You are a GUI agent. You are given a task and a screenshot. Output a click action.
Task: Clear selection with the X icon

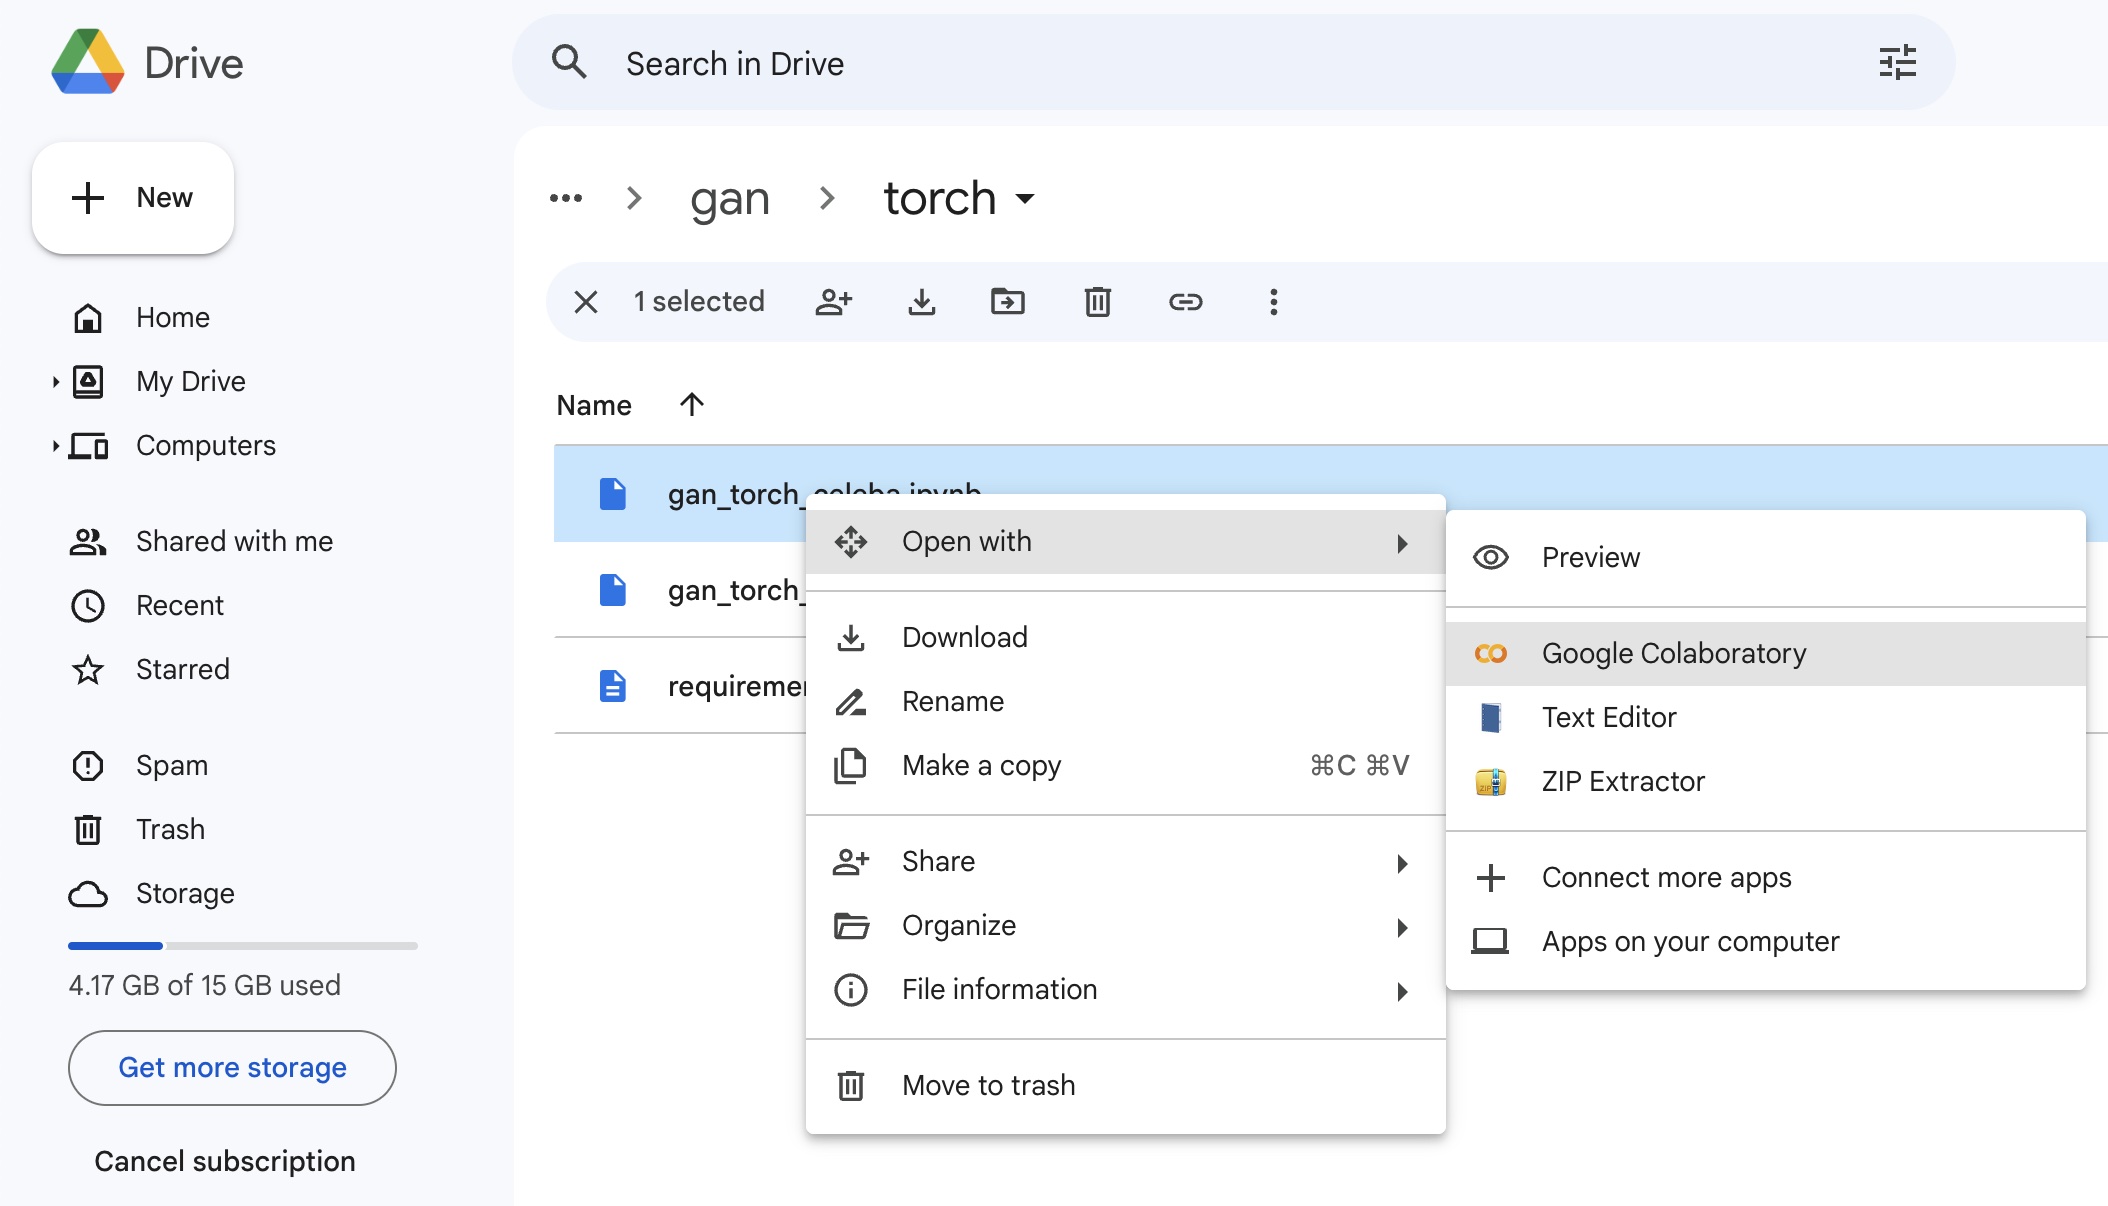586,302
